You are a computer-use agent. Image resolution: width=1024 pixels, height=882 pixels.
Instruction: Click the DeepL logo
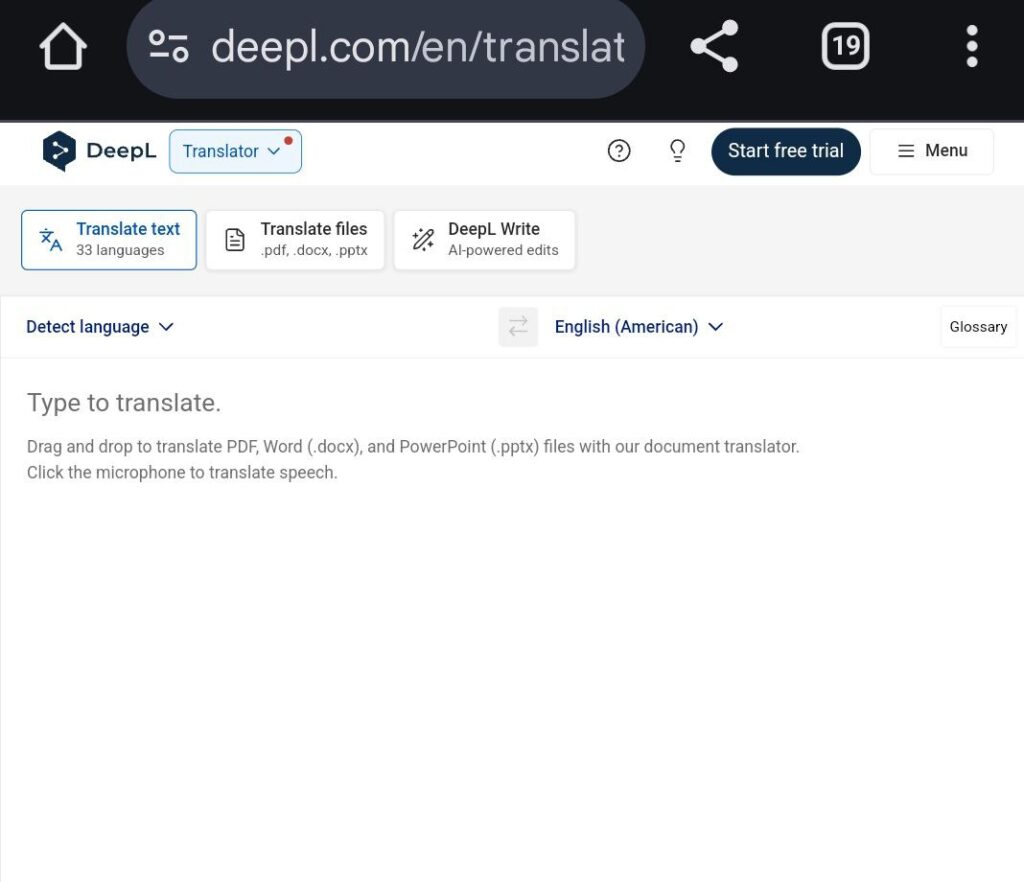tap(99, 151)
